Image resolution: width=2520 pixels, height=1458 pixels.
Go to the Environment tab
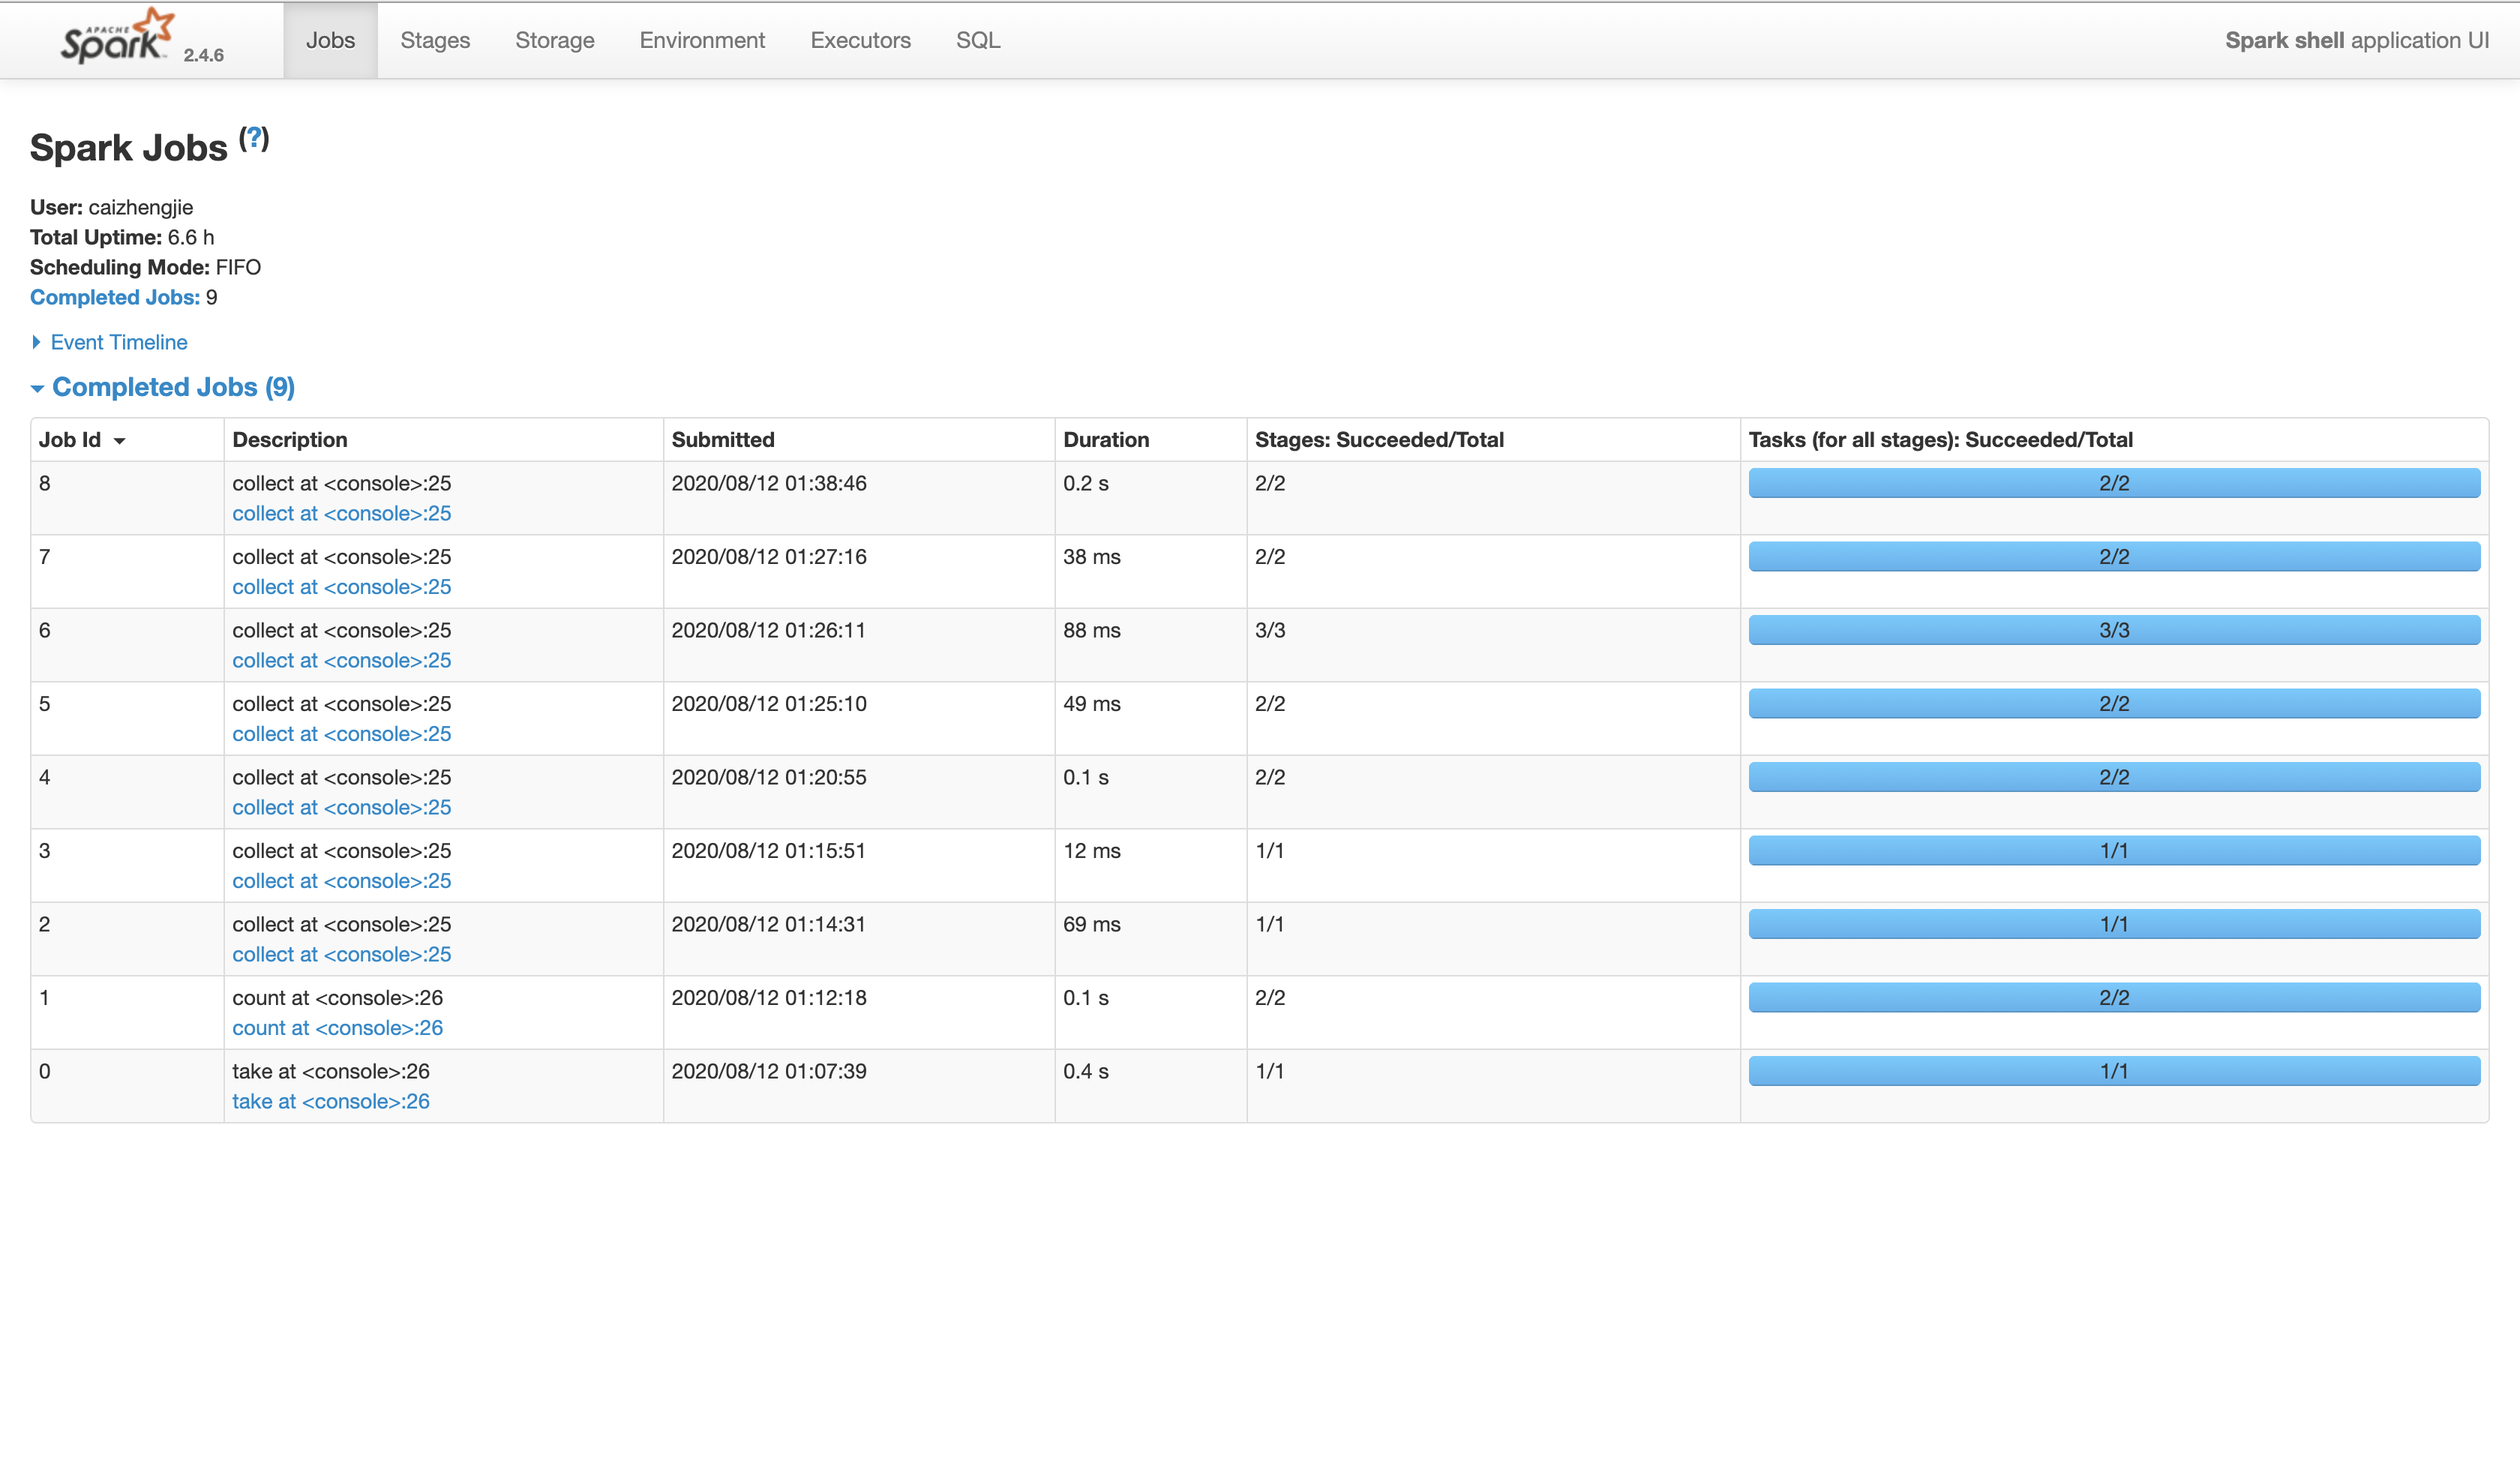pyautogui.click(x=702, y=40)
